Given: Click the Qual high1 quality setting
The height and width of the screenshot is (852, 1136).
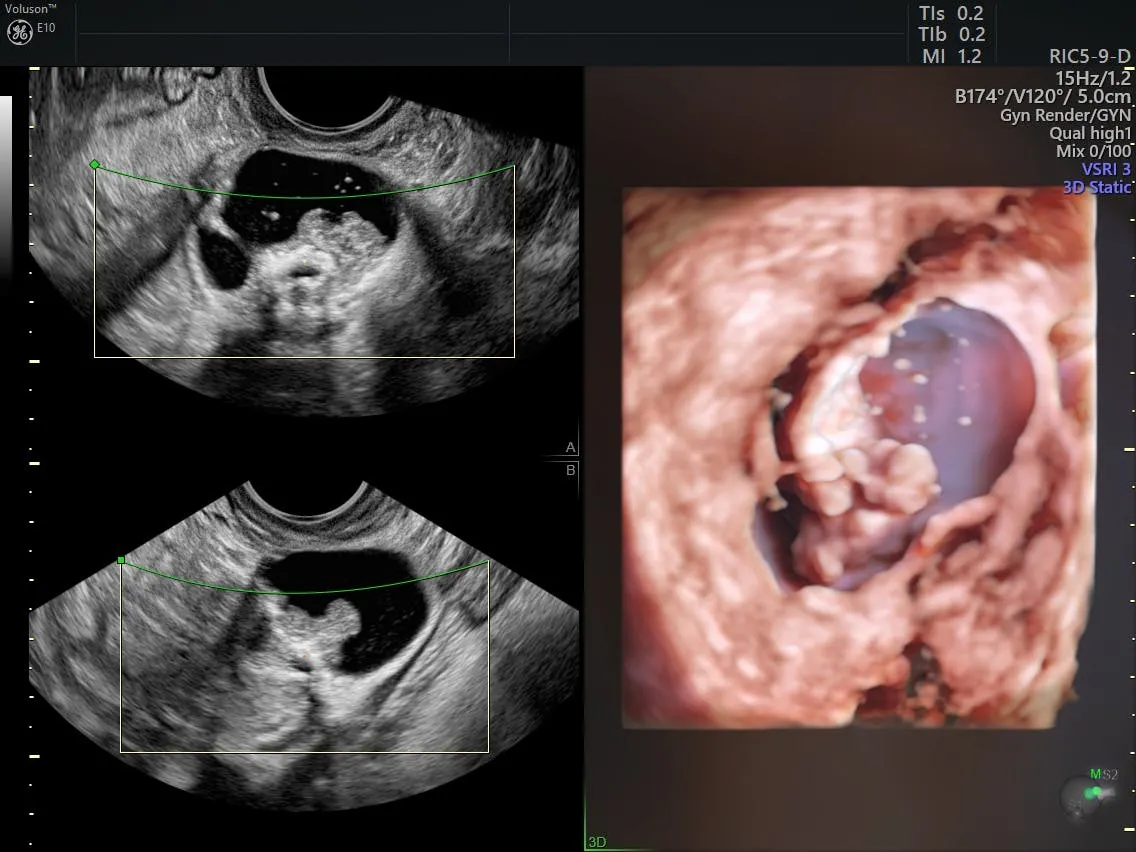Looking at the screenshot, I should 1089,133.
